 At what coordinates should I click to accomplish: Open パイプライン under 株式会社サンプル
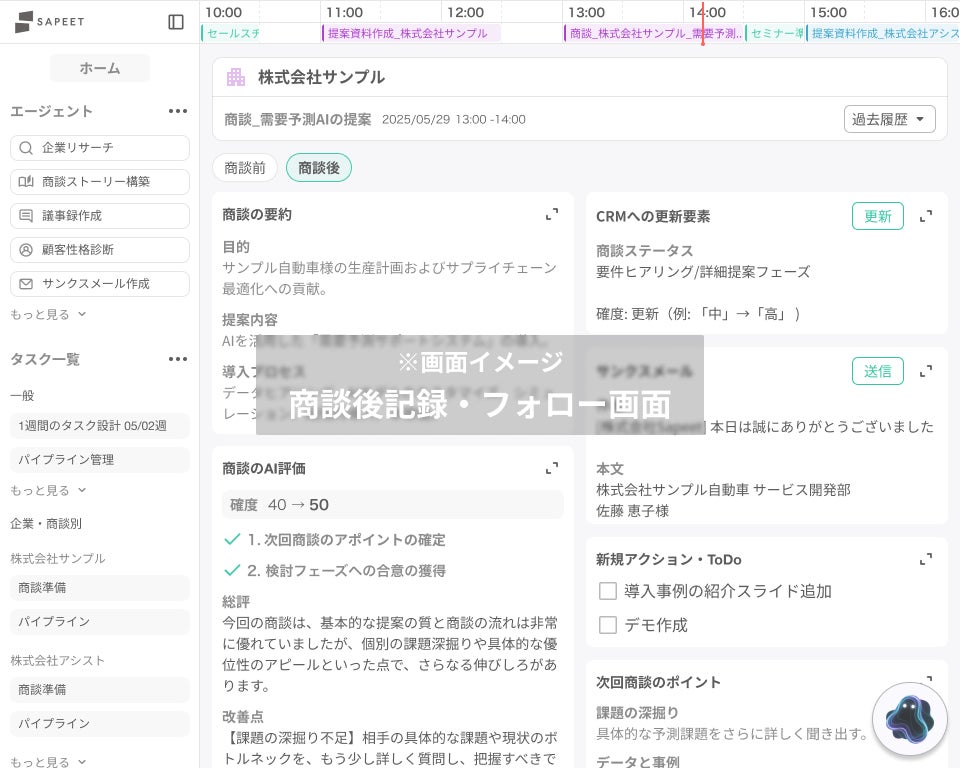(100, 622)
